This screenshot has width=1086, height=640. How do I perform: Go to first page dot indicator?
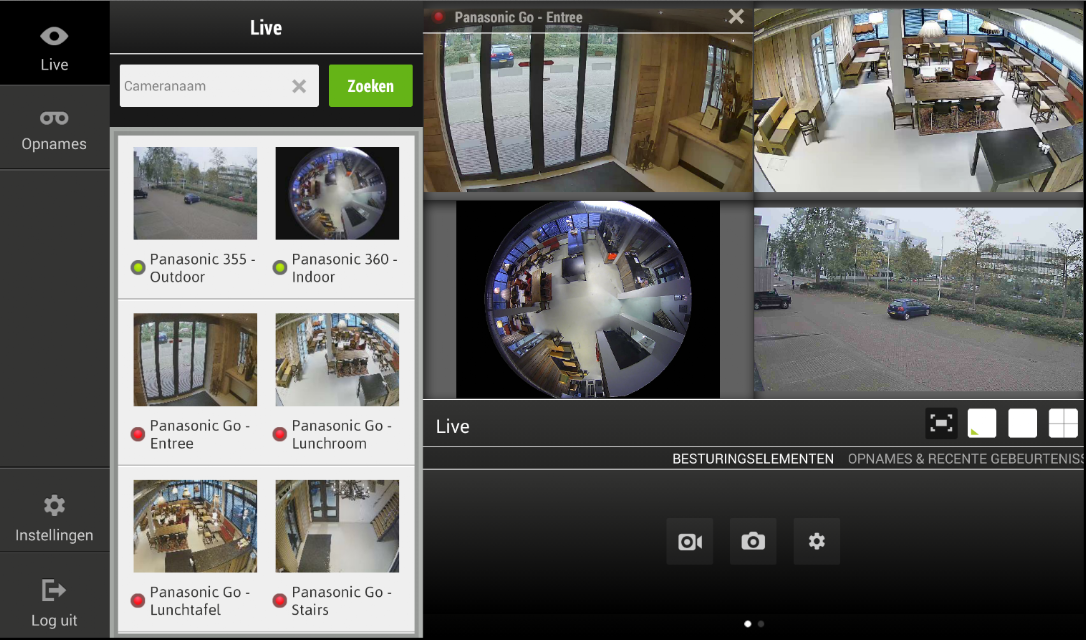tap(747, 624)
